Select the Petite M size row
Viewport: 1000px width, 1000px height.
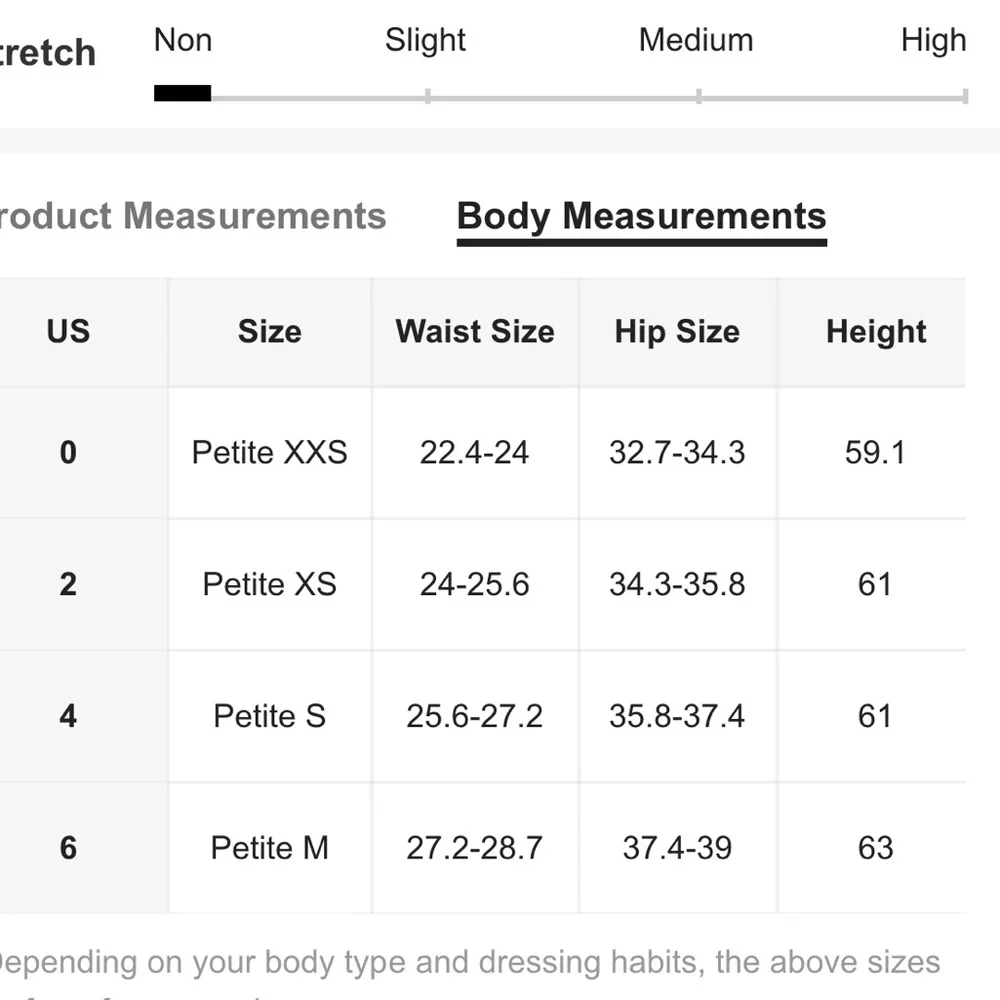point(269,848)
